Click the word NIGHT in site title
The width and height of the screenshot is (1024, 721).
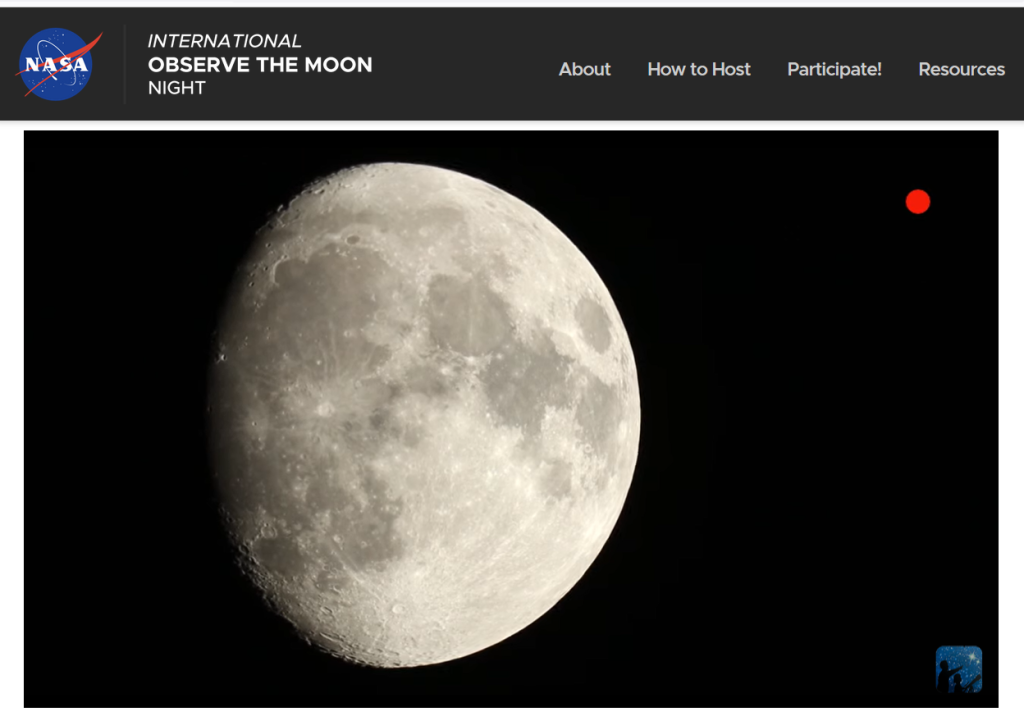tap(176, 88)
